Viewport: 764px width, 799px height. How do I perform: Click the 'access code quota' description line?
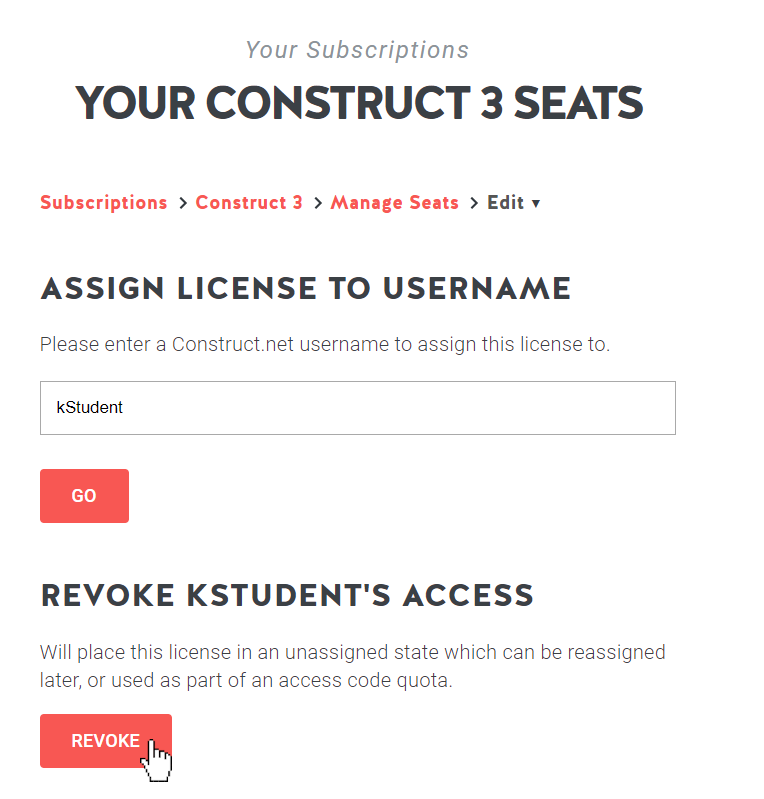[246, 680]
